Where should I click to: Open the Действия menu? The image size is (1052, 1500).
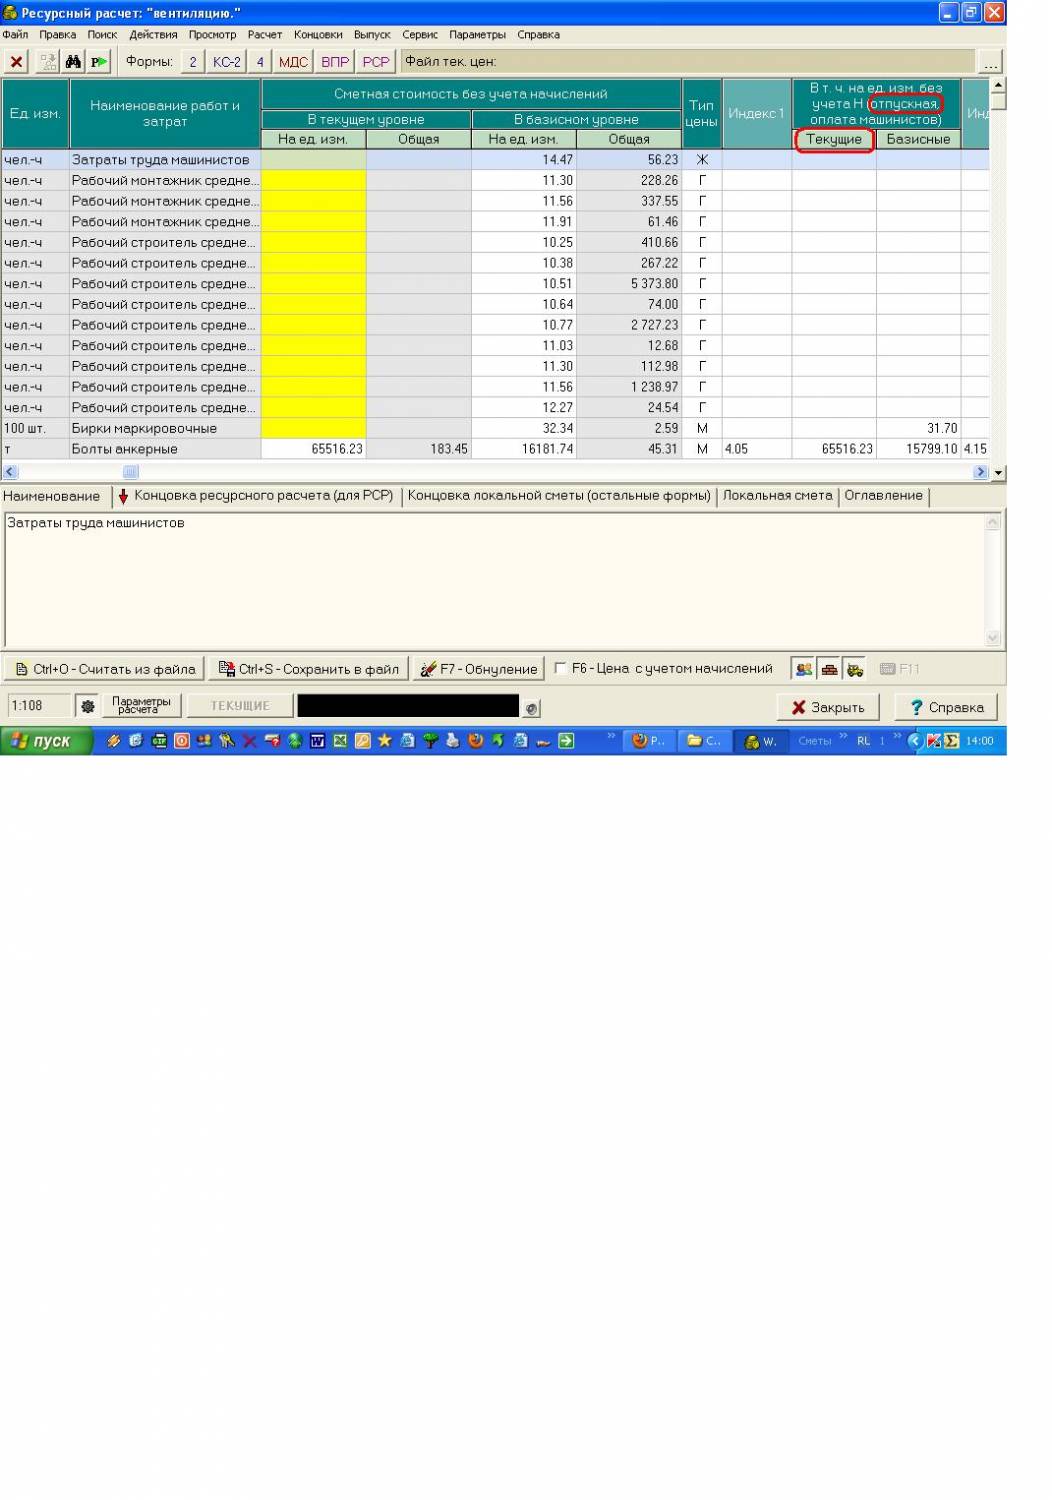(x=153, y=34)
